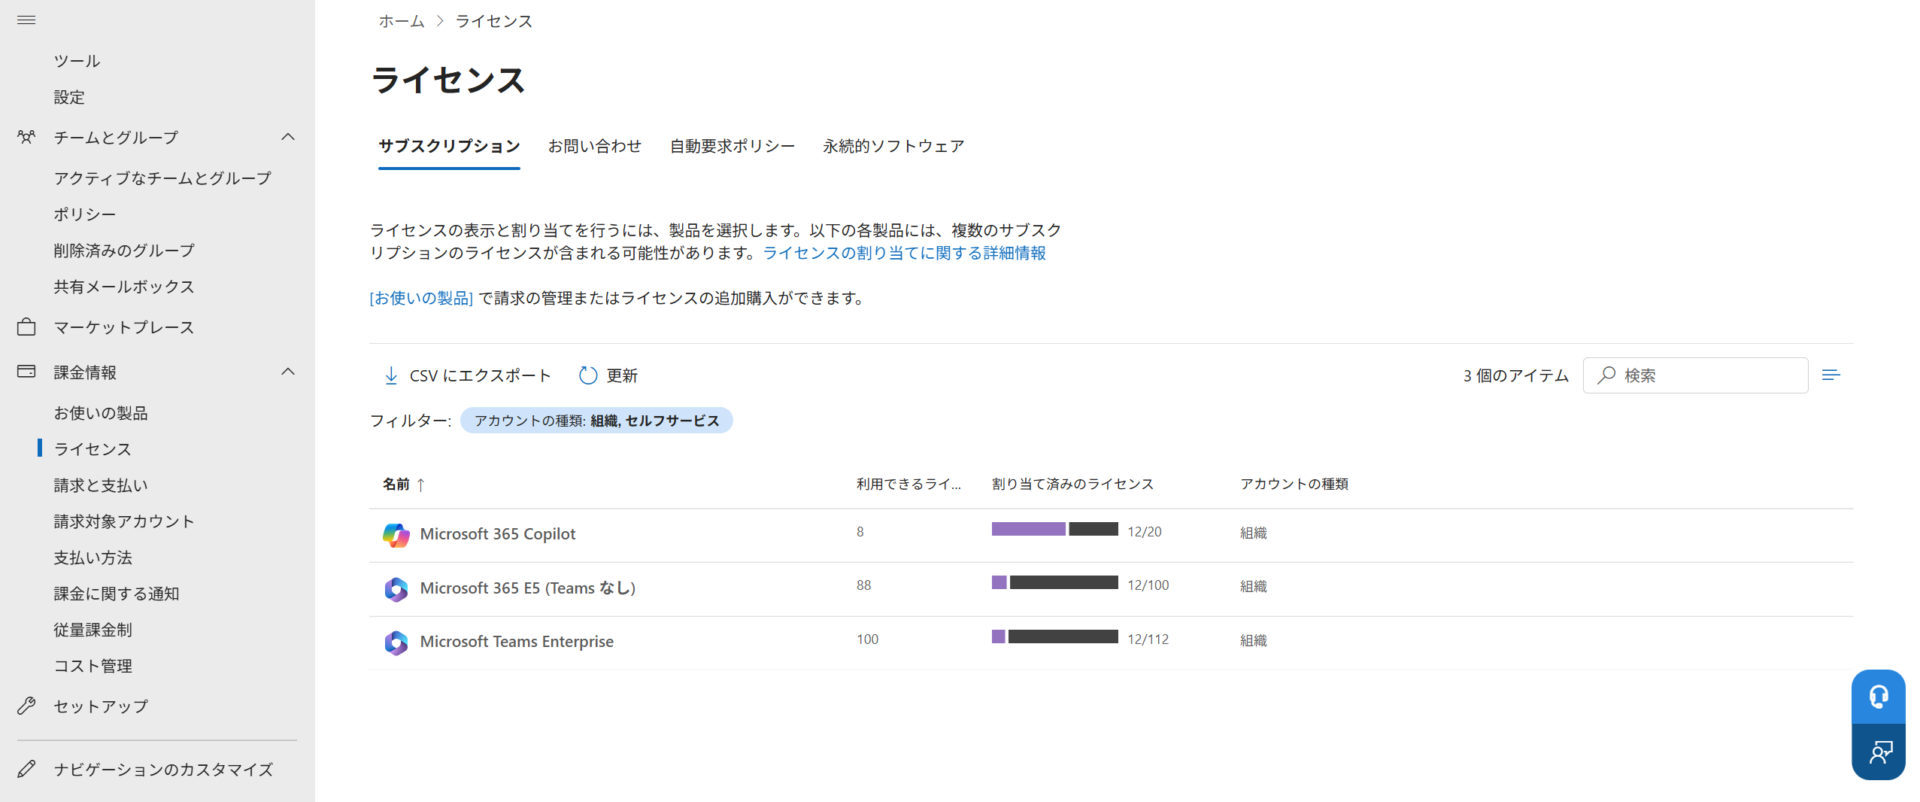Click the refresh circular arrow icon

click(588, 376)
